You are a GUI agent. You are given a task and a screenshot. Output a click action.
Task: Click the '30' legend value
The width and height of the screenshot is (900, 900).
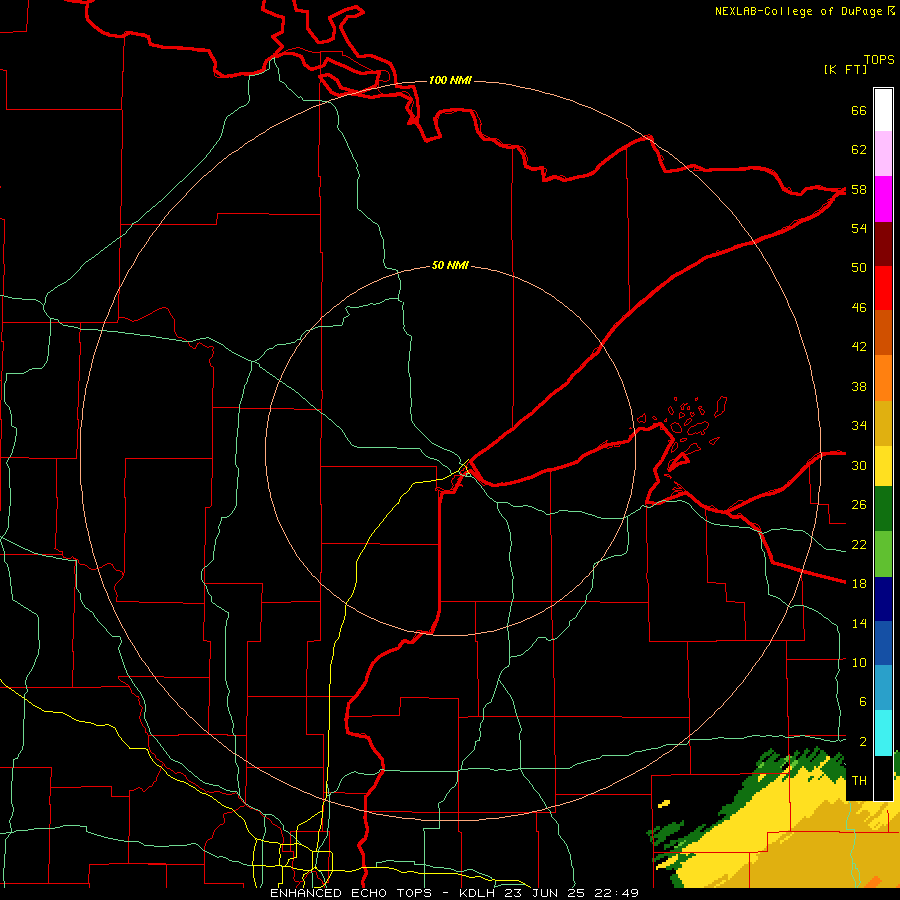pos(859,465)
